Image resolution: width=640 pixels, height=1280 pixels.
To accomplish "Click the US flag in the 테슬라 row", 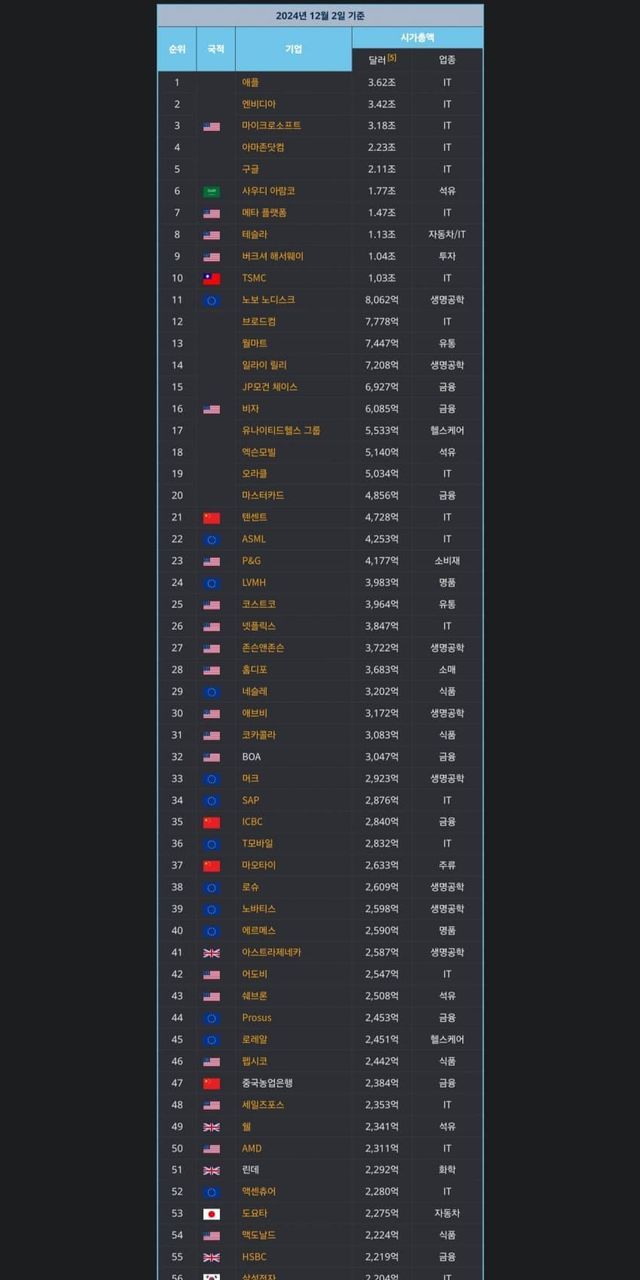I will coord(211,235).
